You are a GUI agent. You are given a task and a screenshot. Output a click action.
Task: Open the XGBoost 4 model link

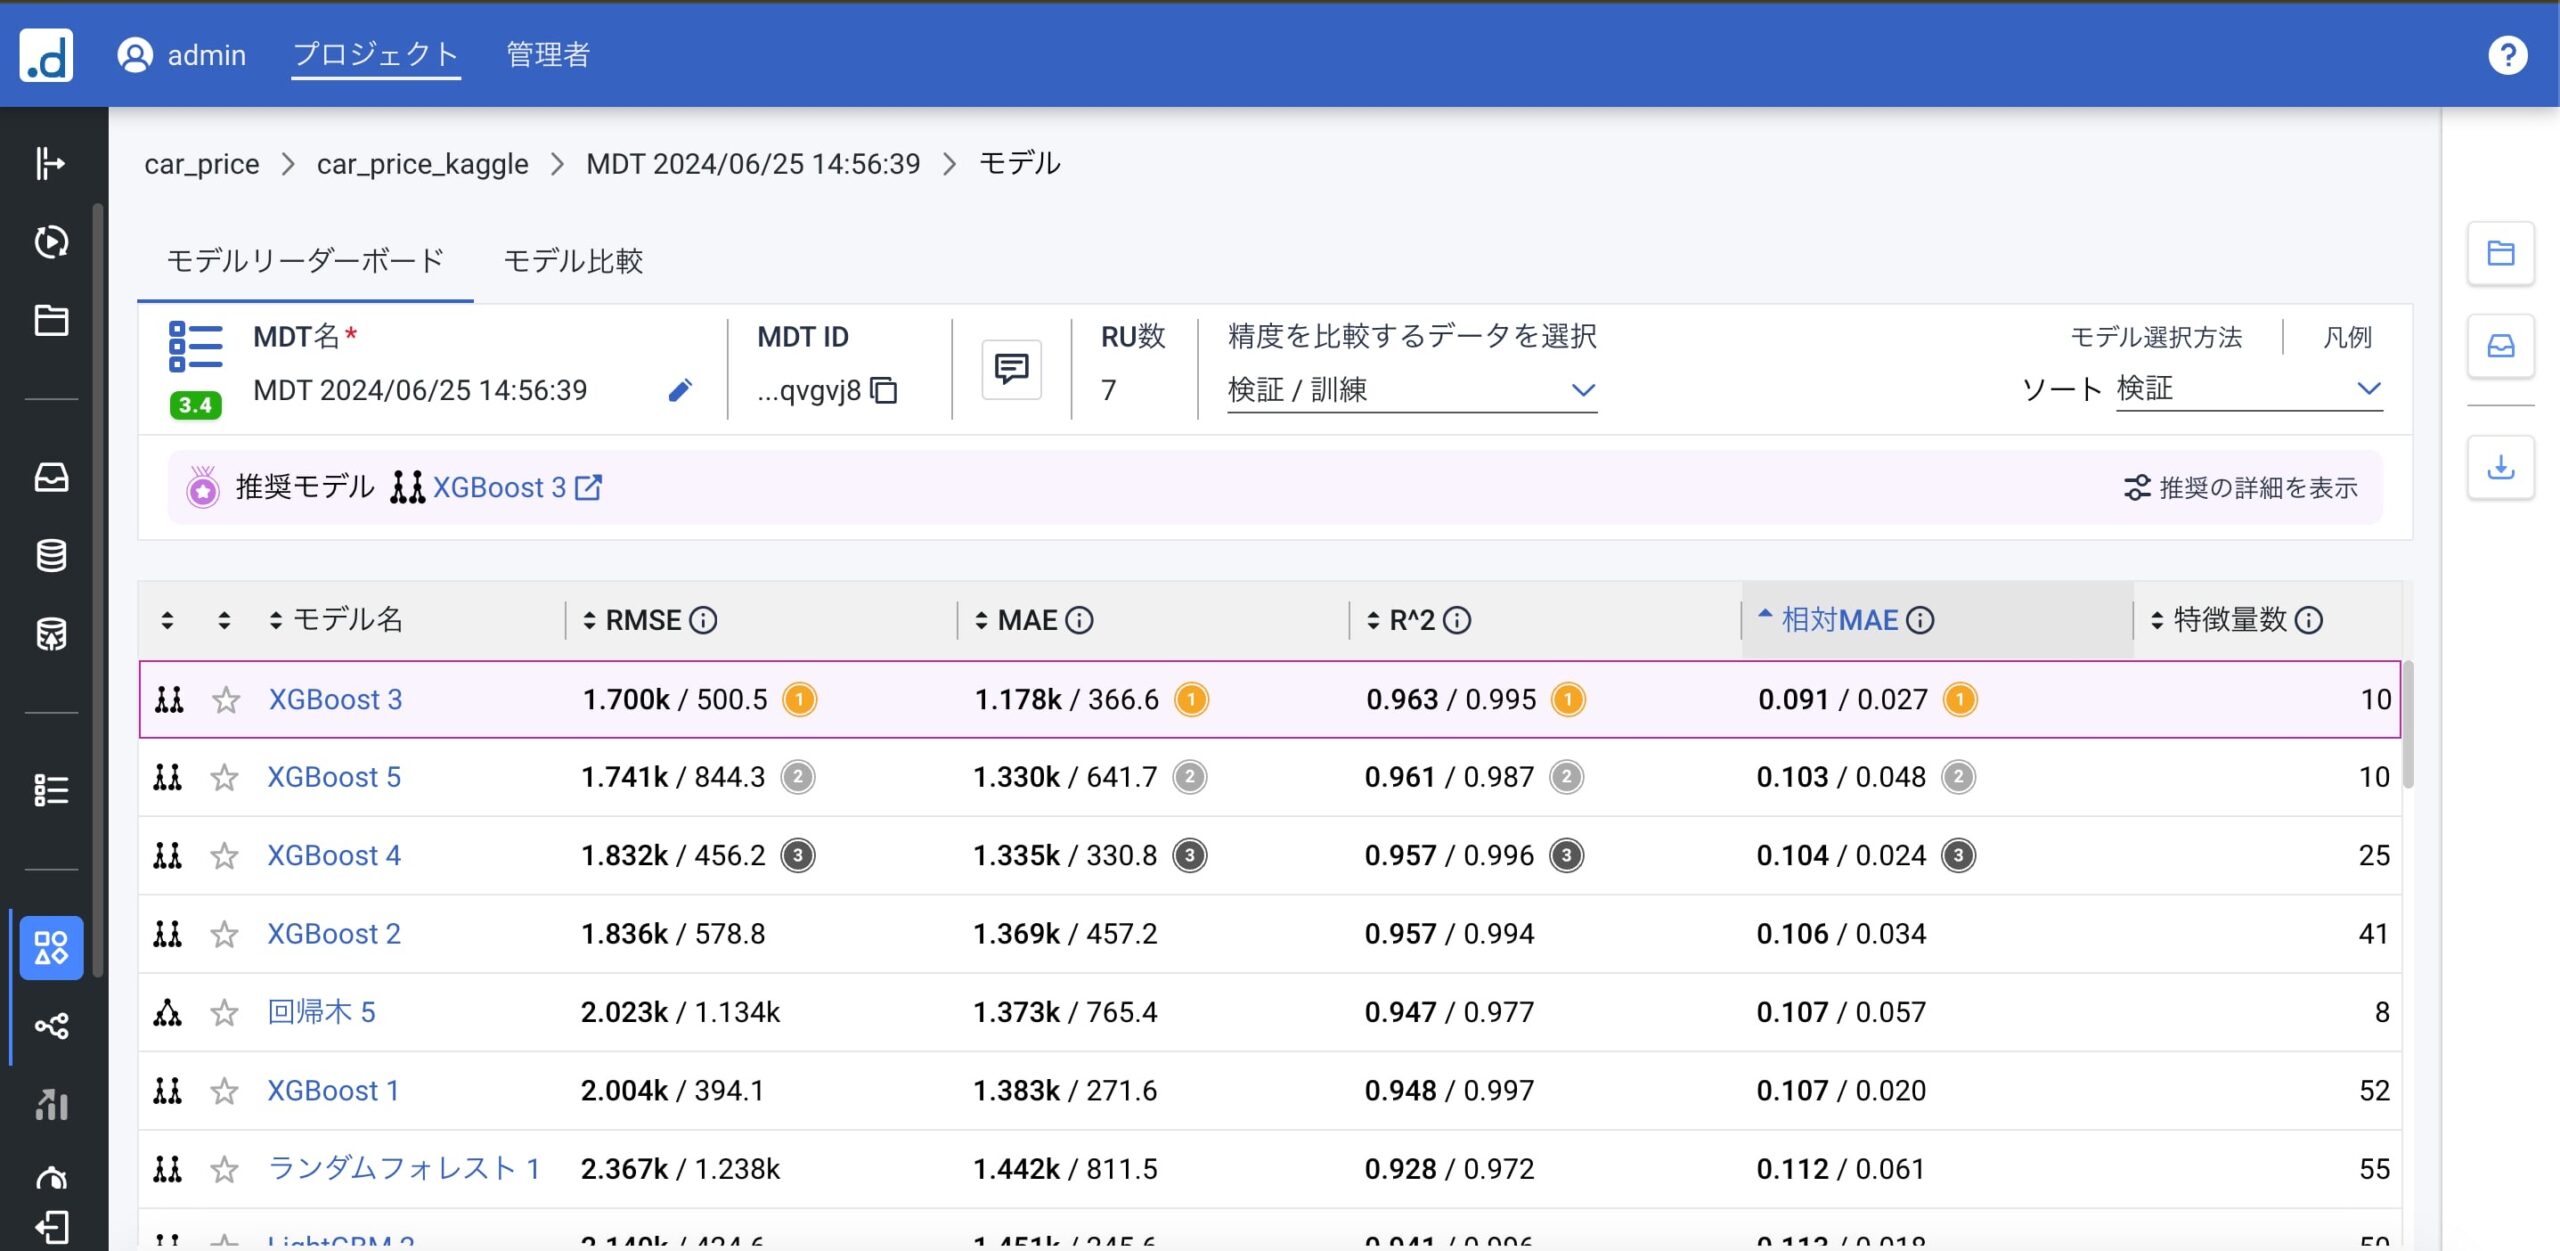coord(333,856)
